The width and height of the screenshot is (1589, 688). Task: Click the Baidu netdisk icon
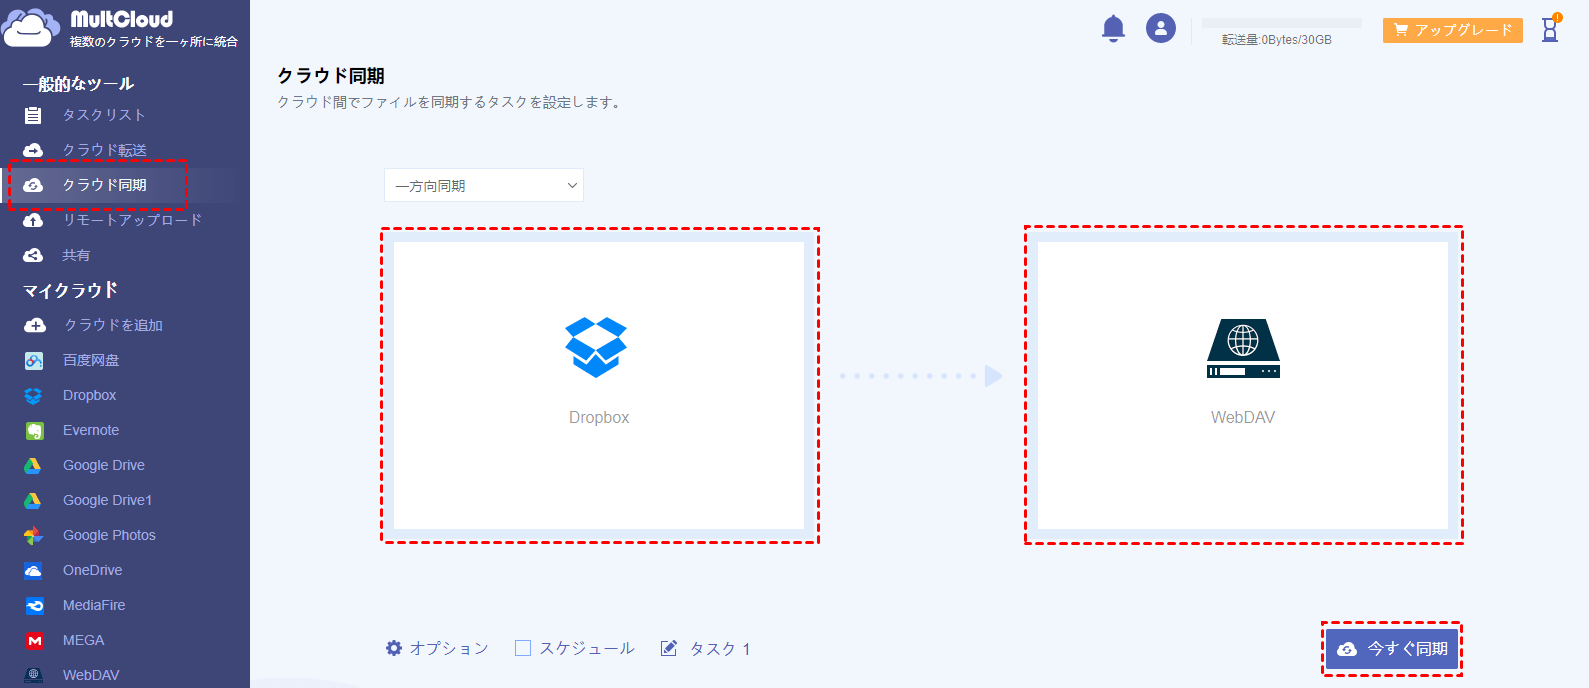34,360
